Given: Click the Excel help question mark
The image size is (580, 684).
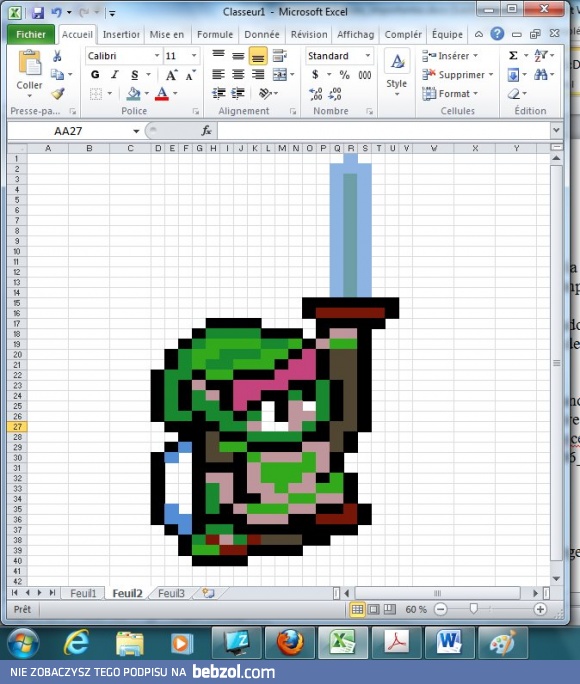Looking at the screenshot, I should [x=497, y=34].
